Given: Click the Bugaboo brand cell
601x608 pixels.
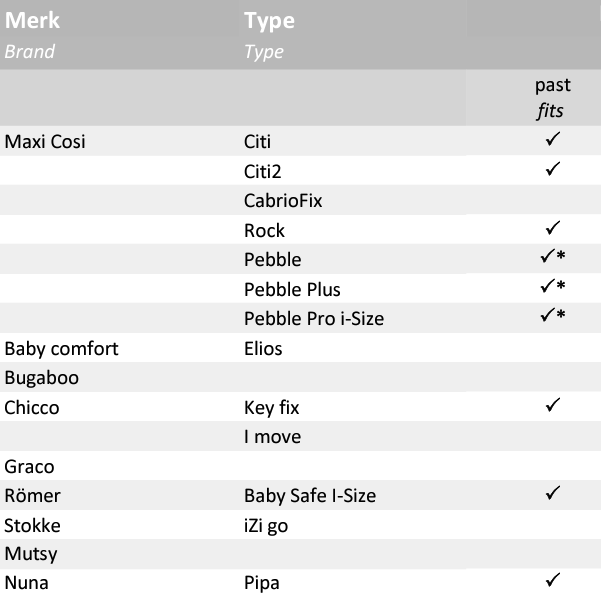Looking at the screenshot, I should click(x=41, y=378).
